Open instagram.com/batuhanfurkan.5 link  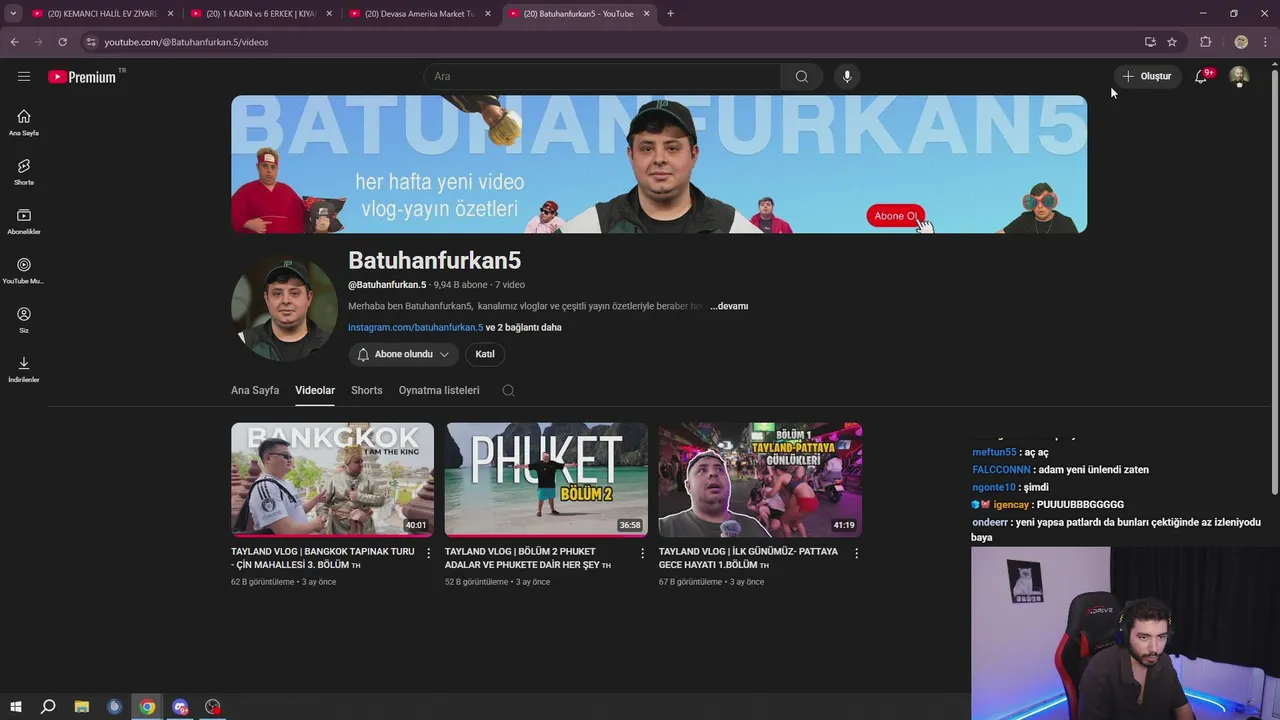[415, 327]
